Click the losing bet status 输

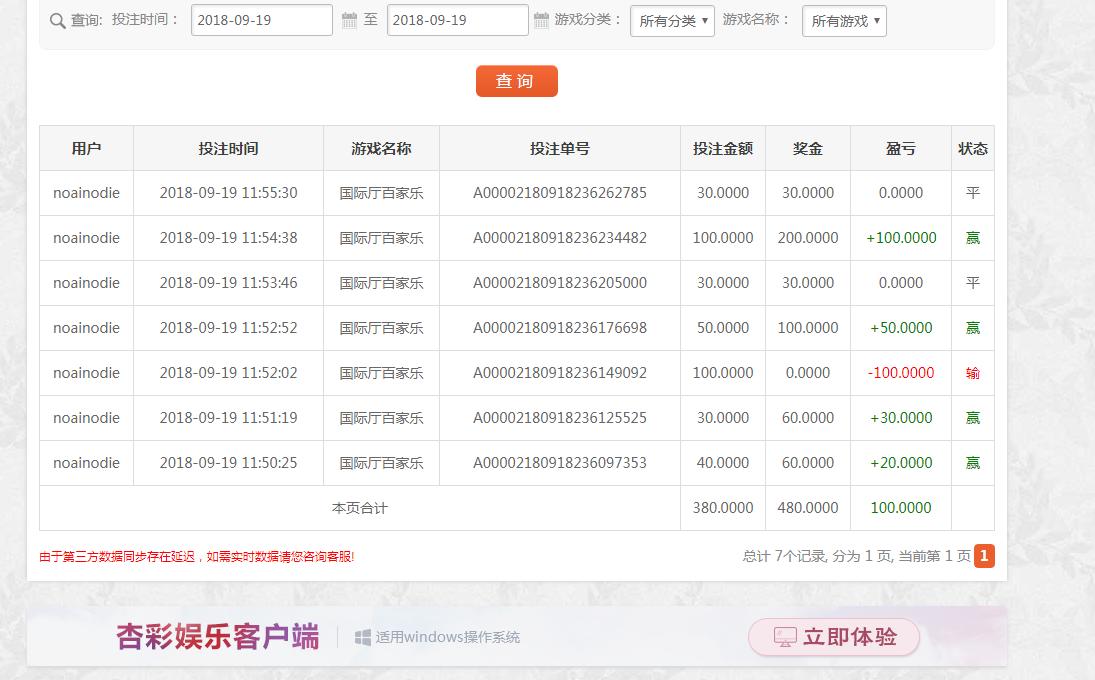pos(972,373)
